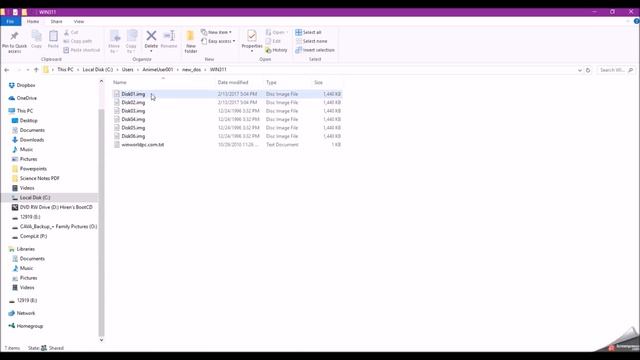Click Paste shortcut in ribbon
Screen dimensions: 640x360
82,50
